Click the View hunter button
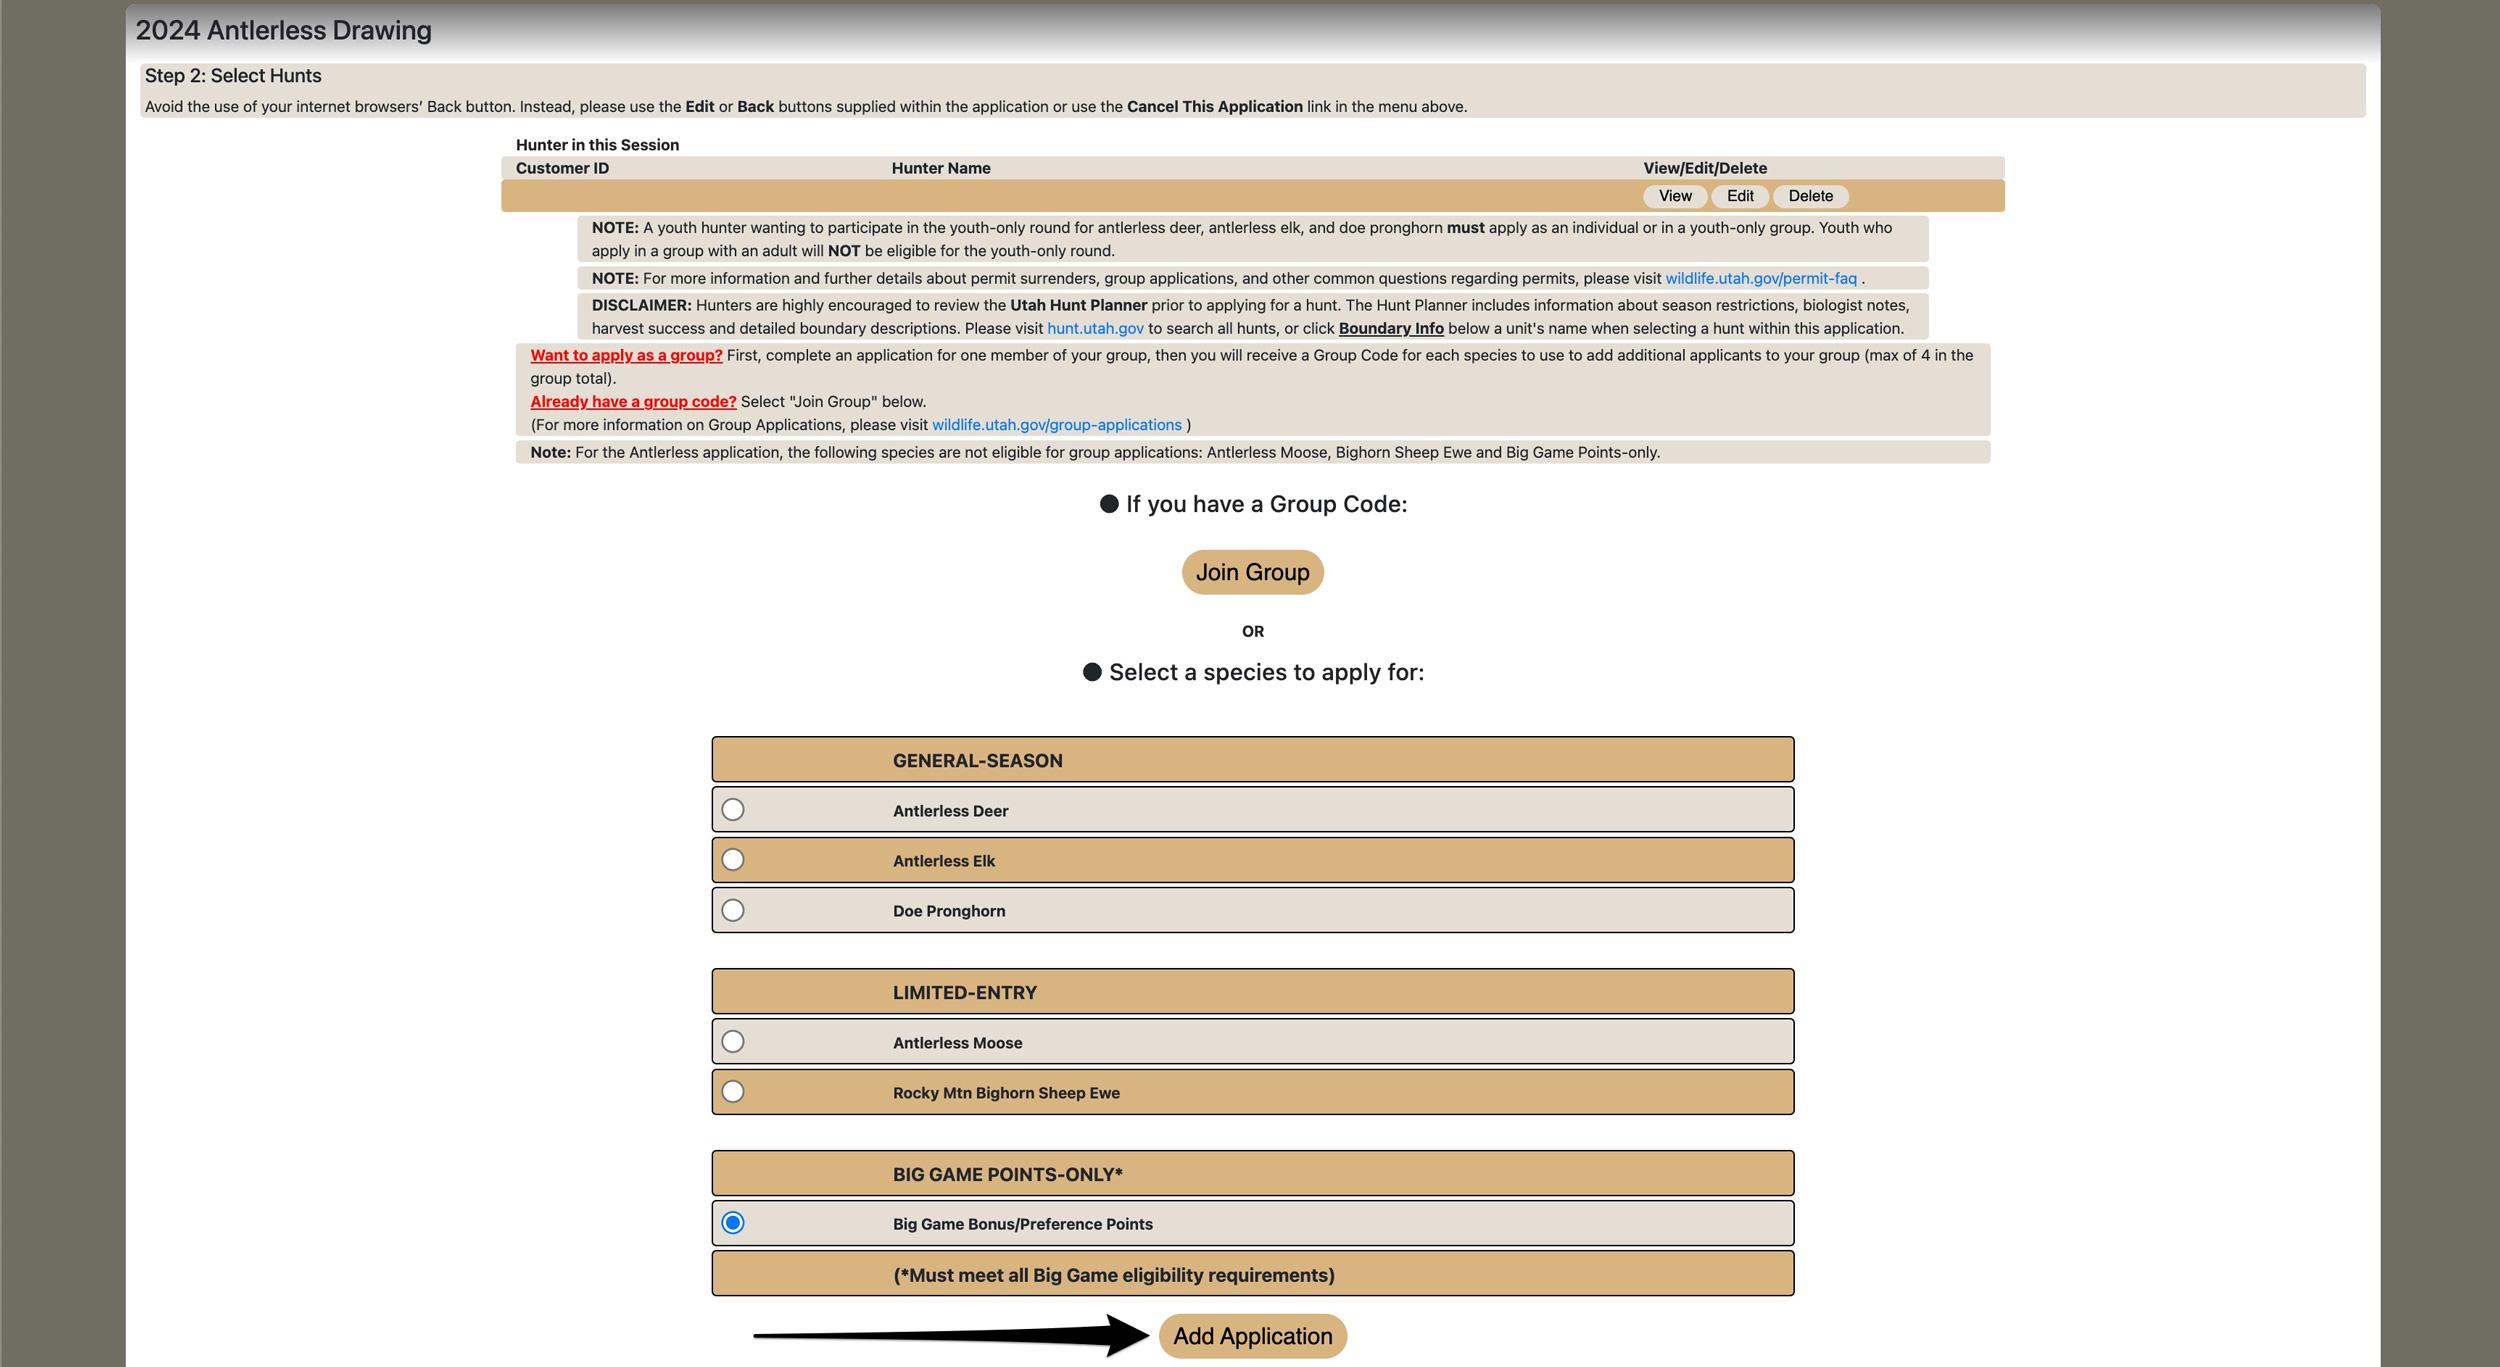This screenshot has height=1367, width=2500. pyautogui.click(x=1675, y=196)
